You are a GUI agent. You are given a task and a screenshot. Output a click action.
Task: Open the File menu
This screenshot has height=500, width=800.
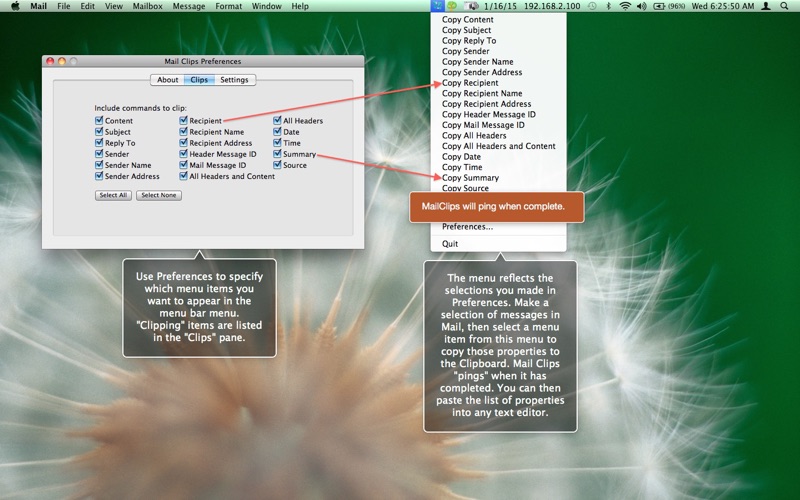(x=64, y=6)
